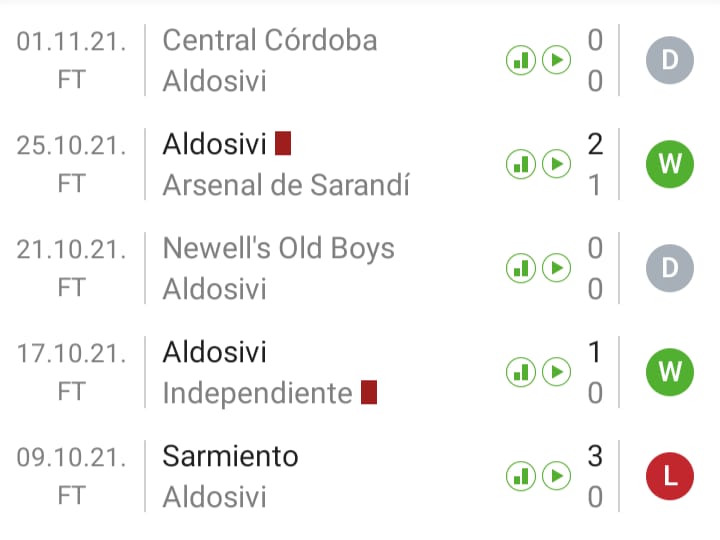The image size is (720, 540).
Task: Click the 17.10.21 match date
Action: click(72, 352)
